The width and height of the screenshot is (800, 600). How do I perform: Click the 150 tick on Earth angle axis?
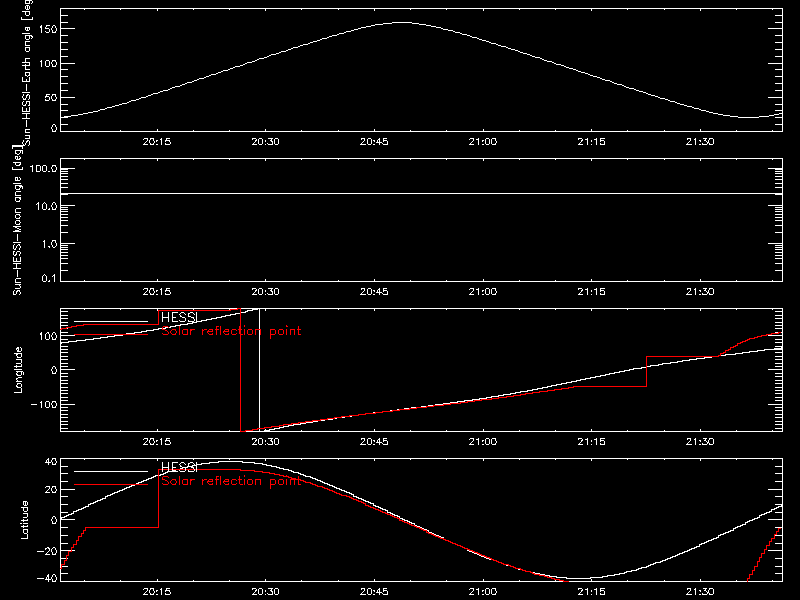50,29
